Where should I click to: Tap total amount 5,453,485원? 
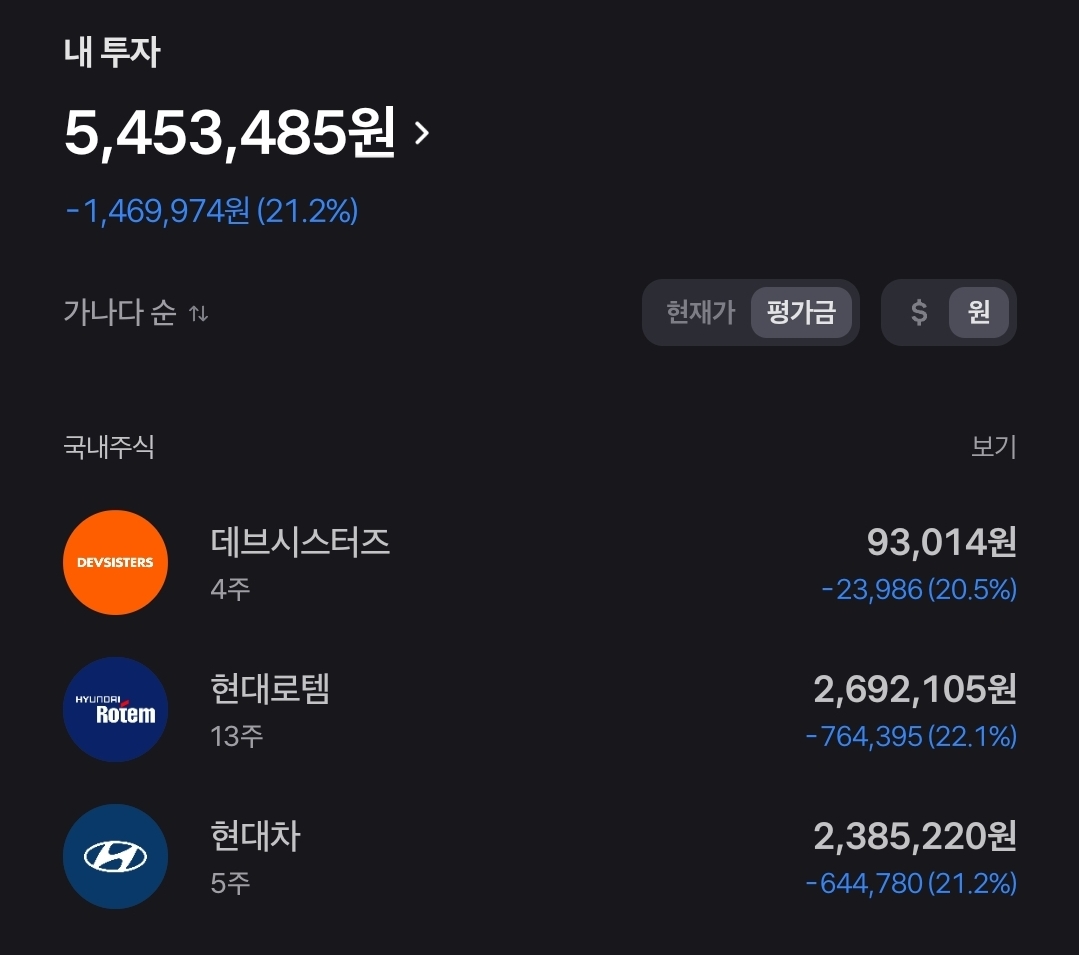point(230,133)
